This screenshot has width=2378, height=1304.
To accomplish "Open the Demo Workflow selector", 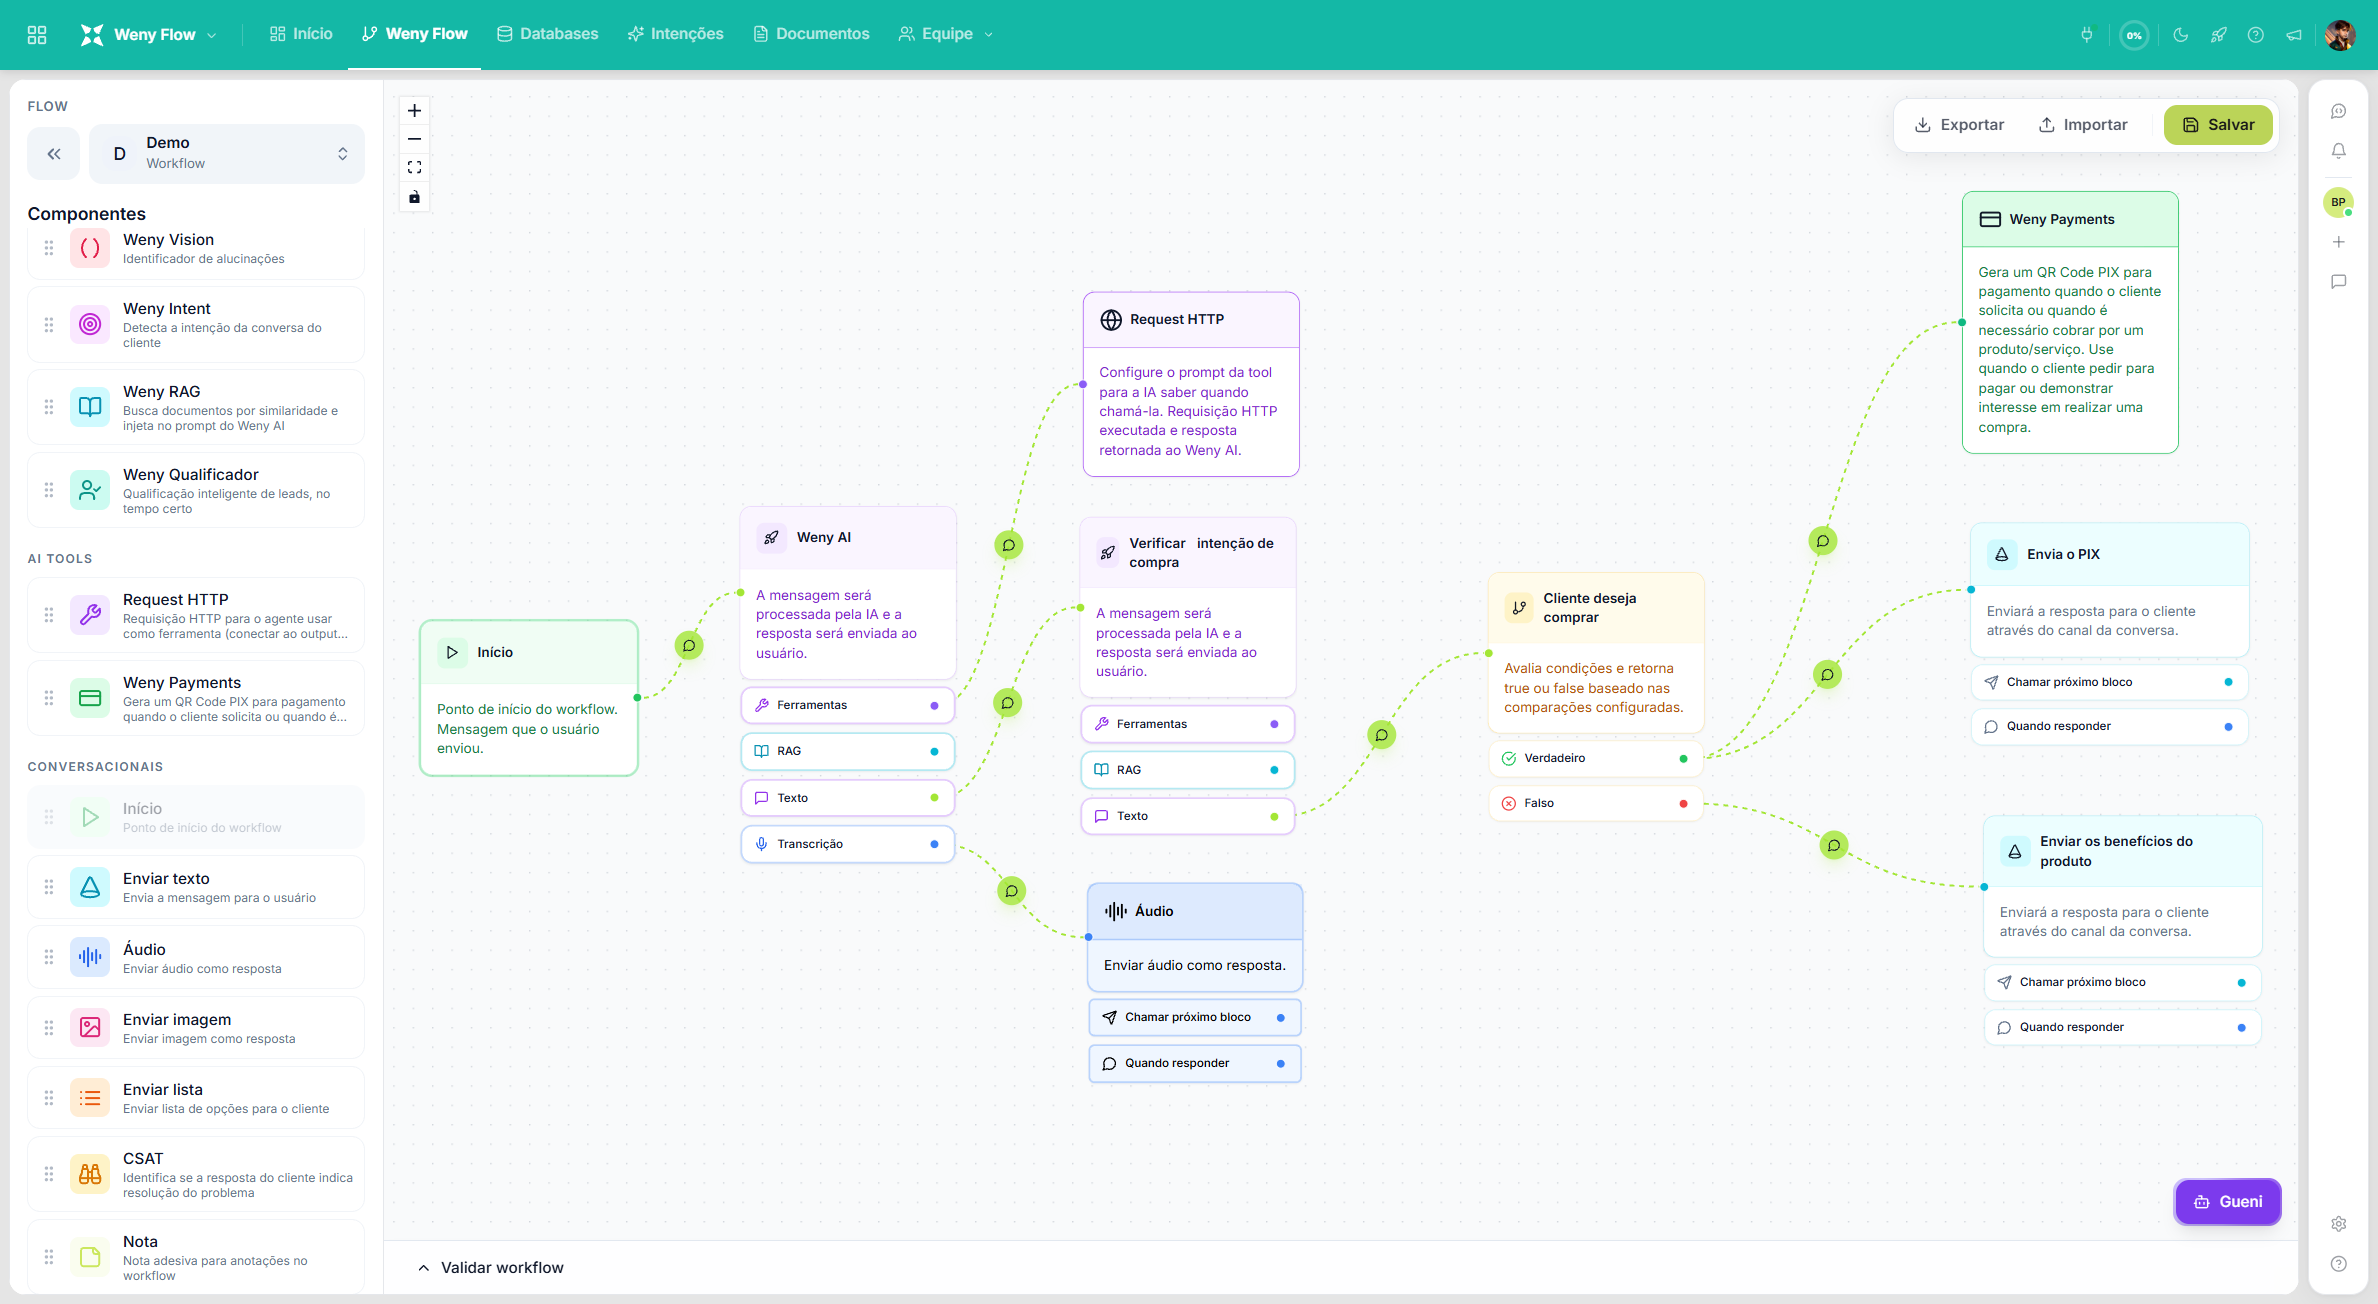I will [x=227, y=154].
